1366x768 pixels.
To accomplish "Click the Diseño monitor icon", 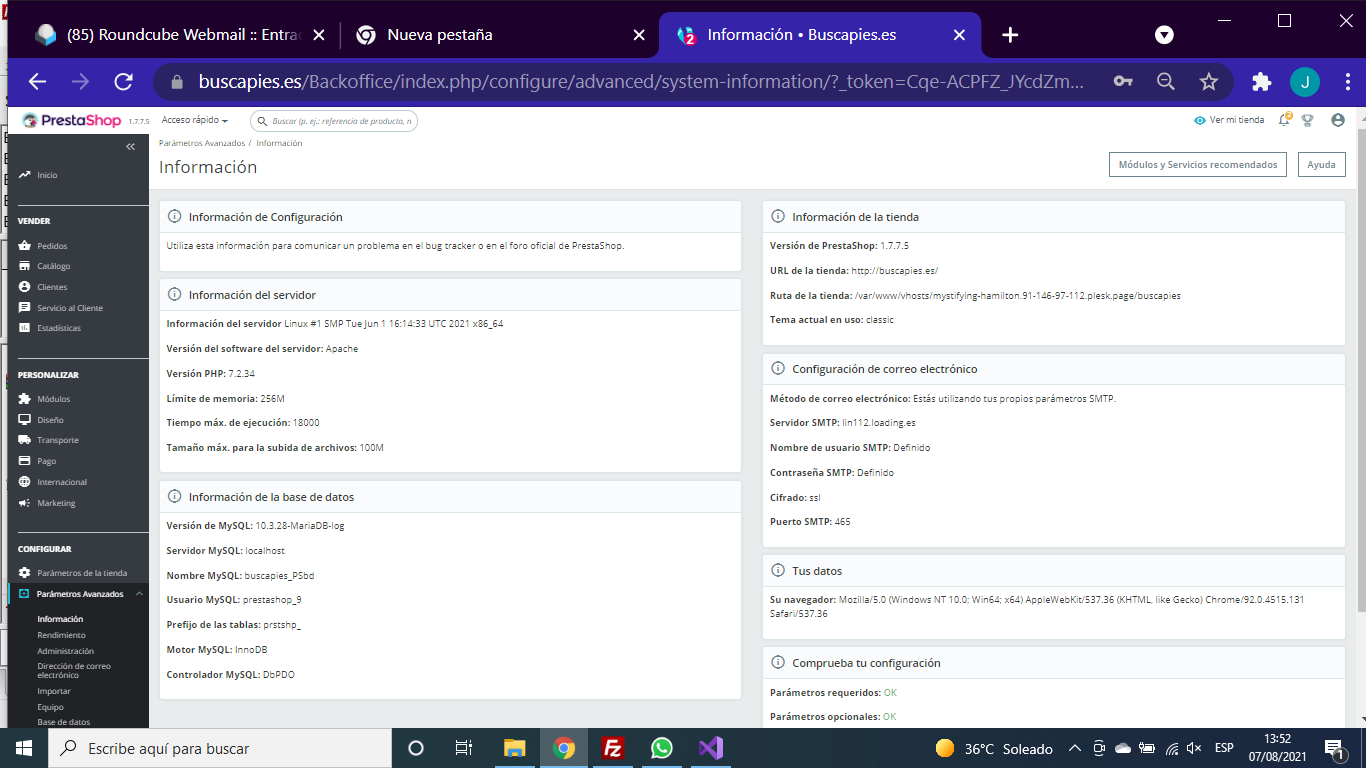I will pyautogui.click(x=25, y=420).
